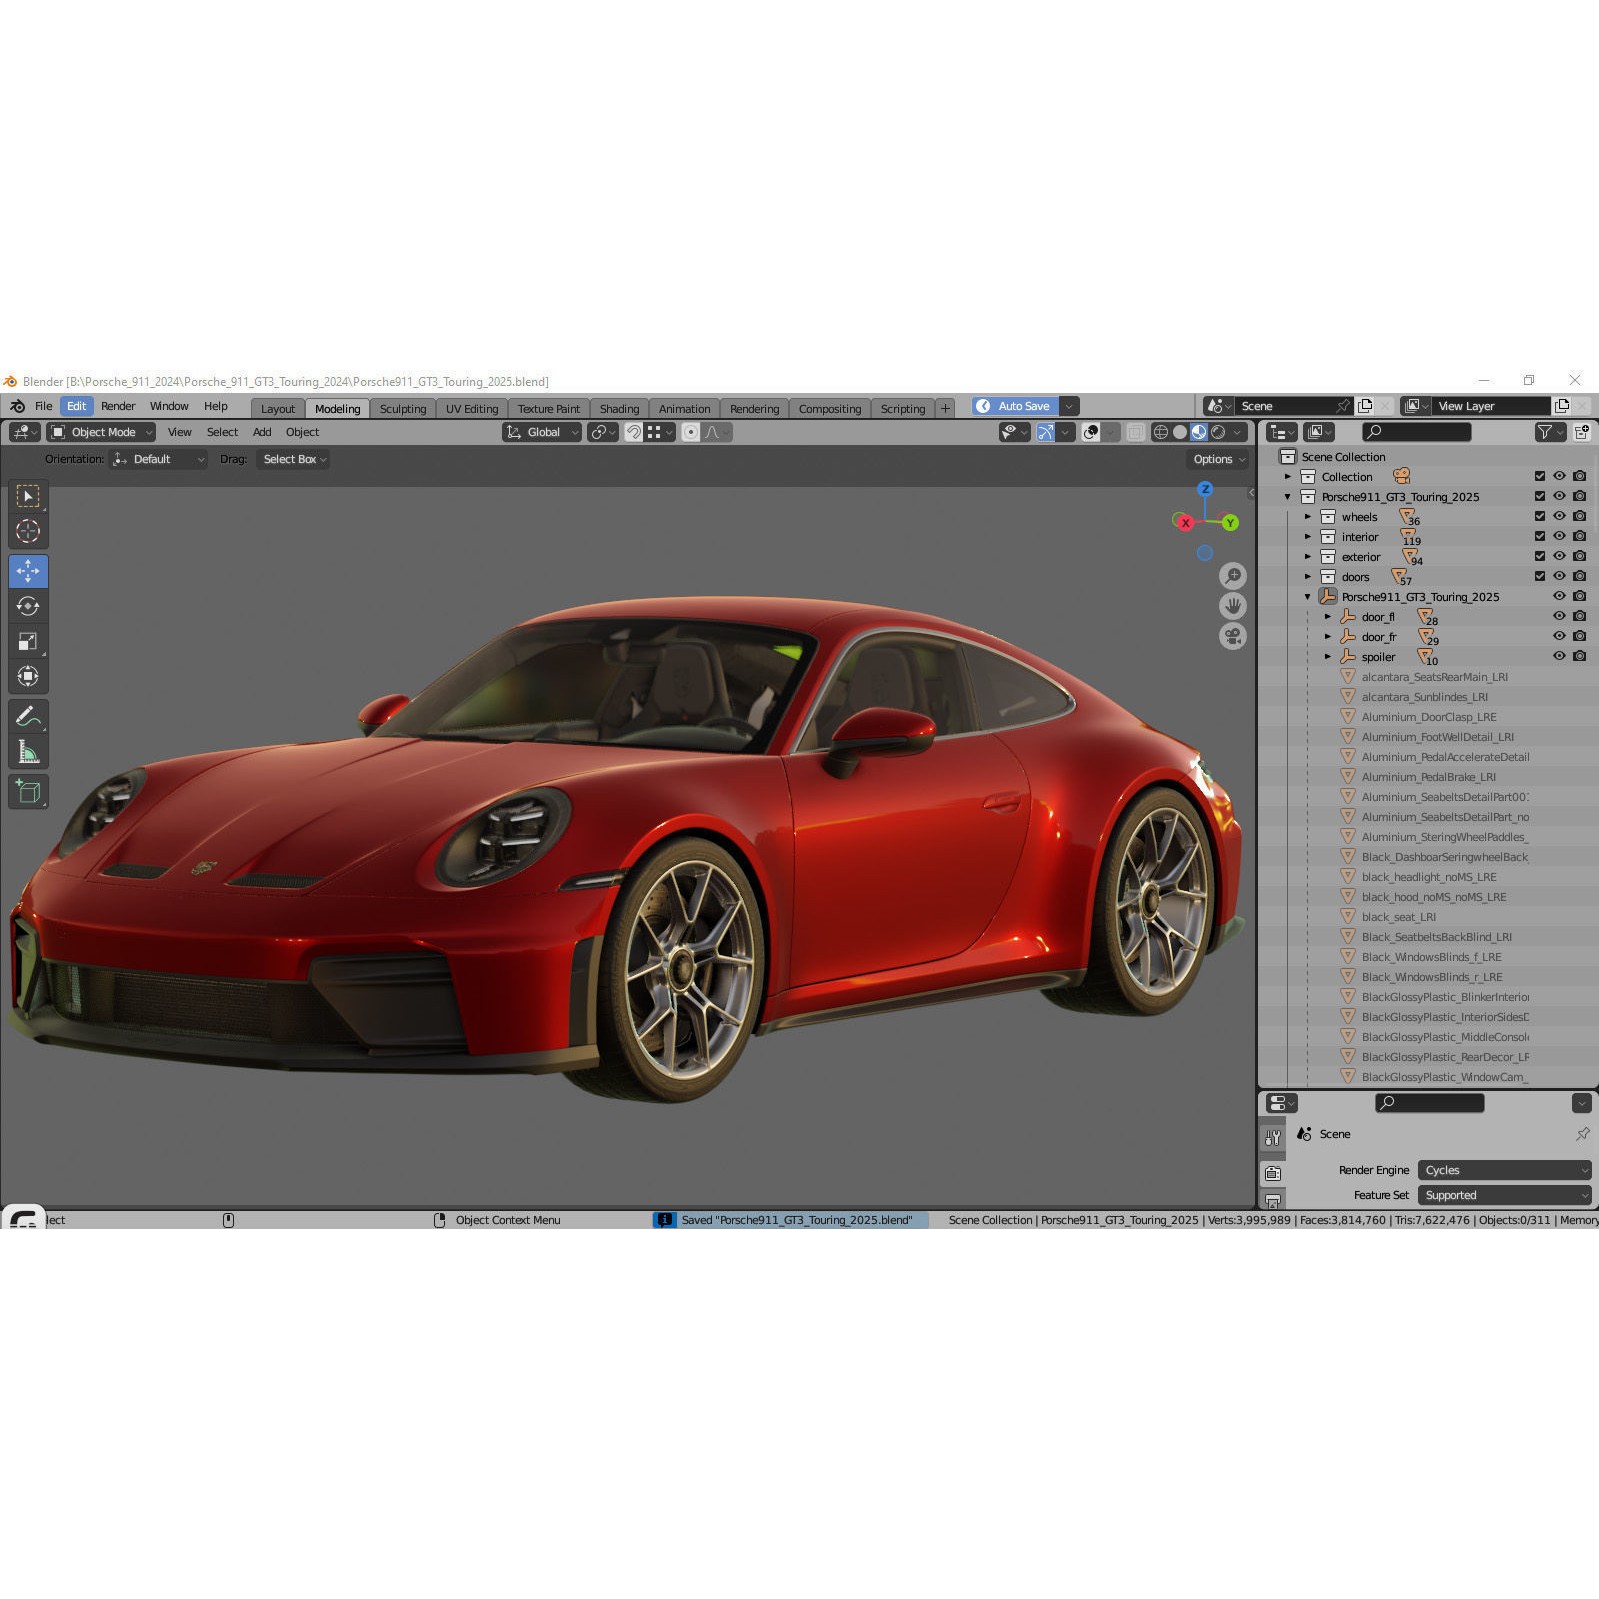Uncheck the interior collection checkbox

pyautogui.click(x=1540, y=536)
